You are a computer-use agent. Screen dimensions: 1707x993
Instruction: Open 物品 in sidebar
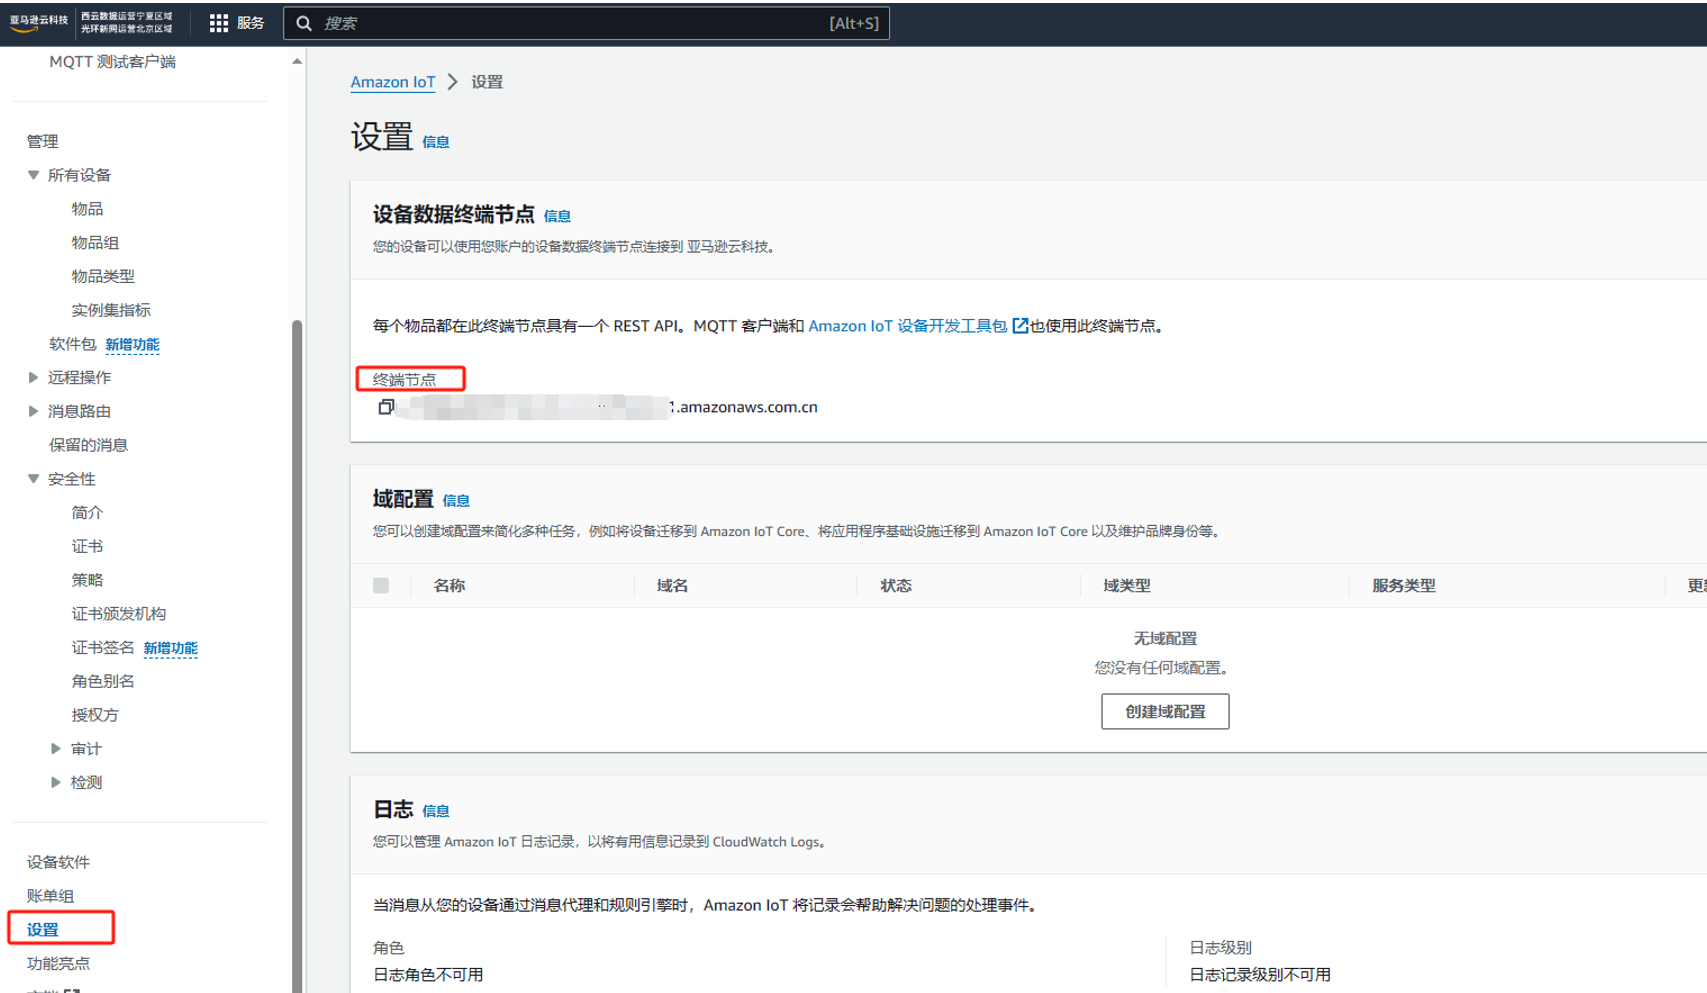pyautogui.click(x=87, y=209)
